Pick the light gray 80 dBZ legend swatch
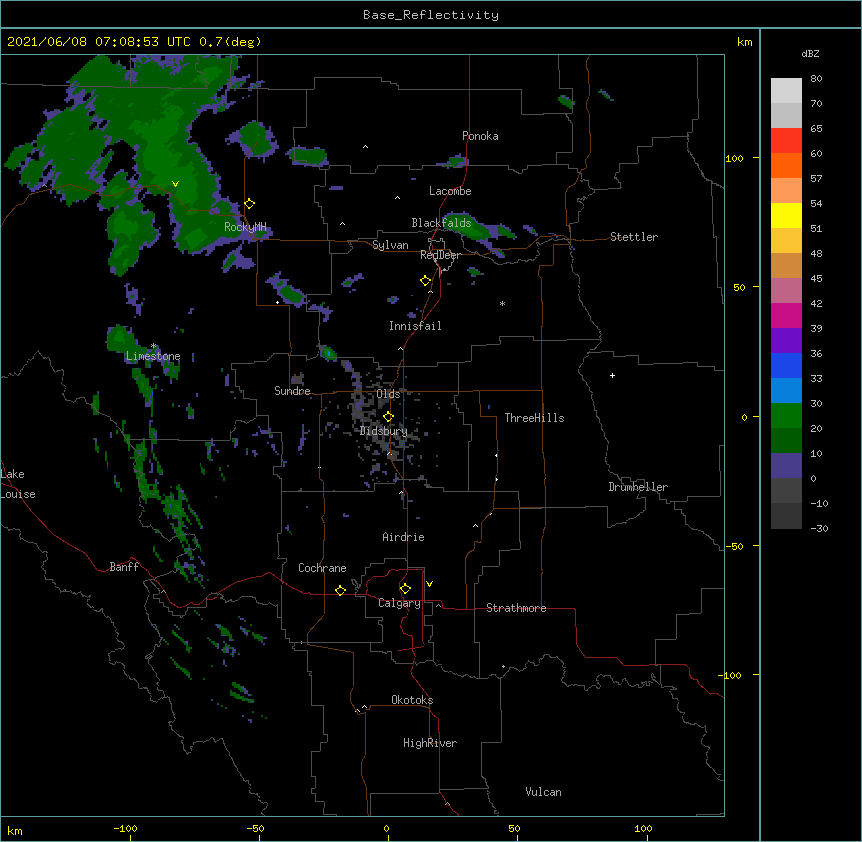 click(786, 91)
